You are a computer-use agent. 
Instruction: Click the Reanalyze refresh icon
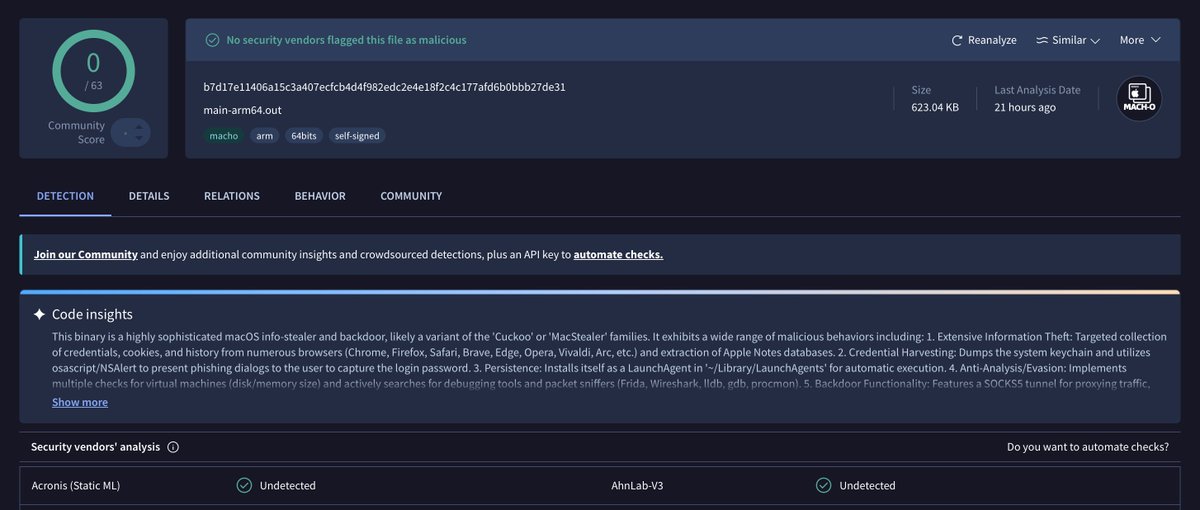(x=957, y=40)
